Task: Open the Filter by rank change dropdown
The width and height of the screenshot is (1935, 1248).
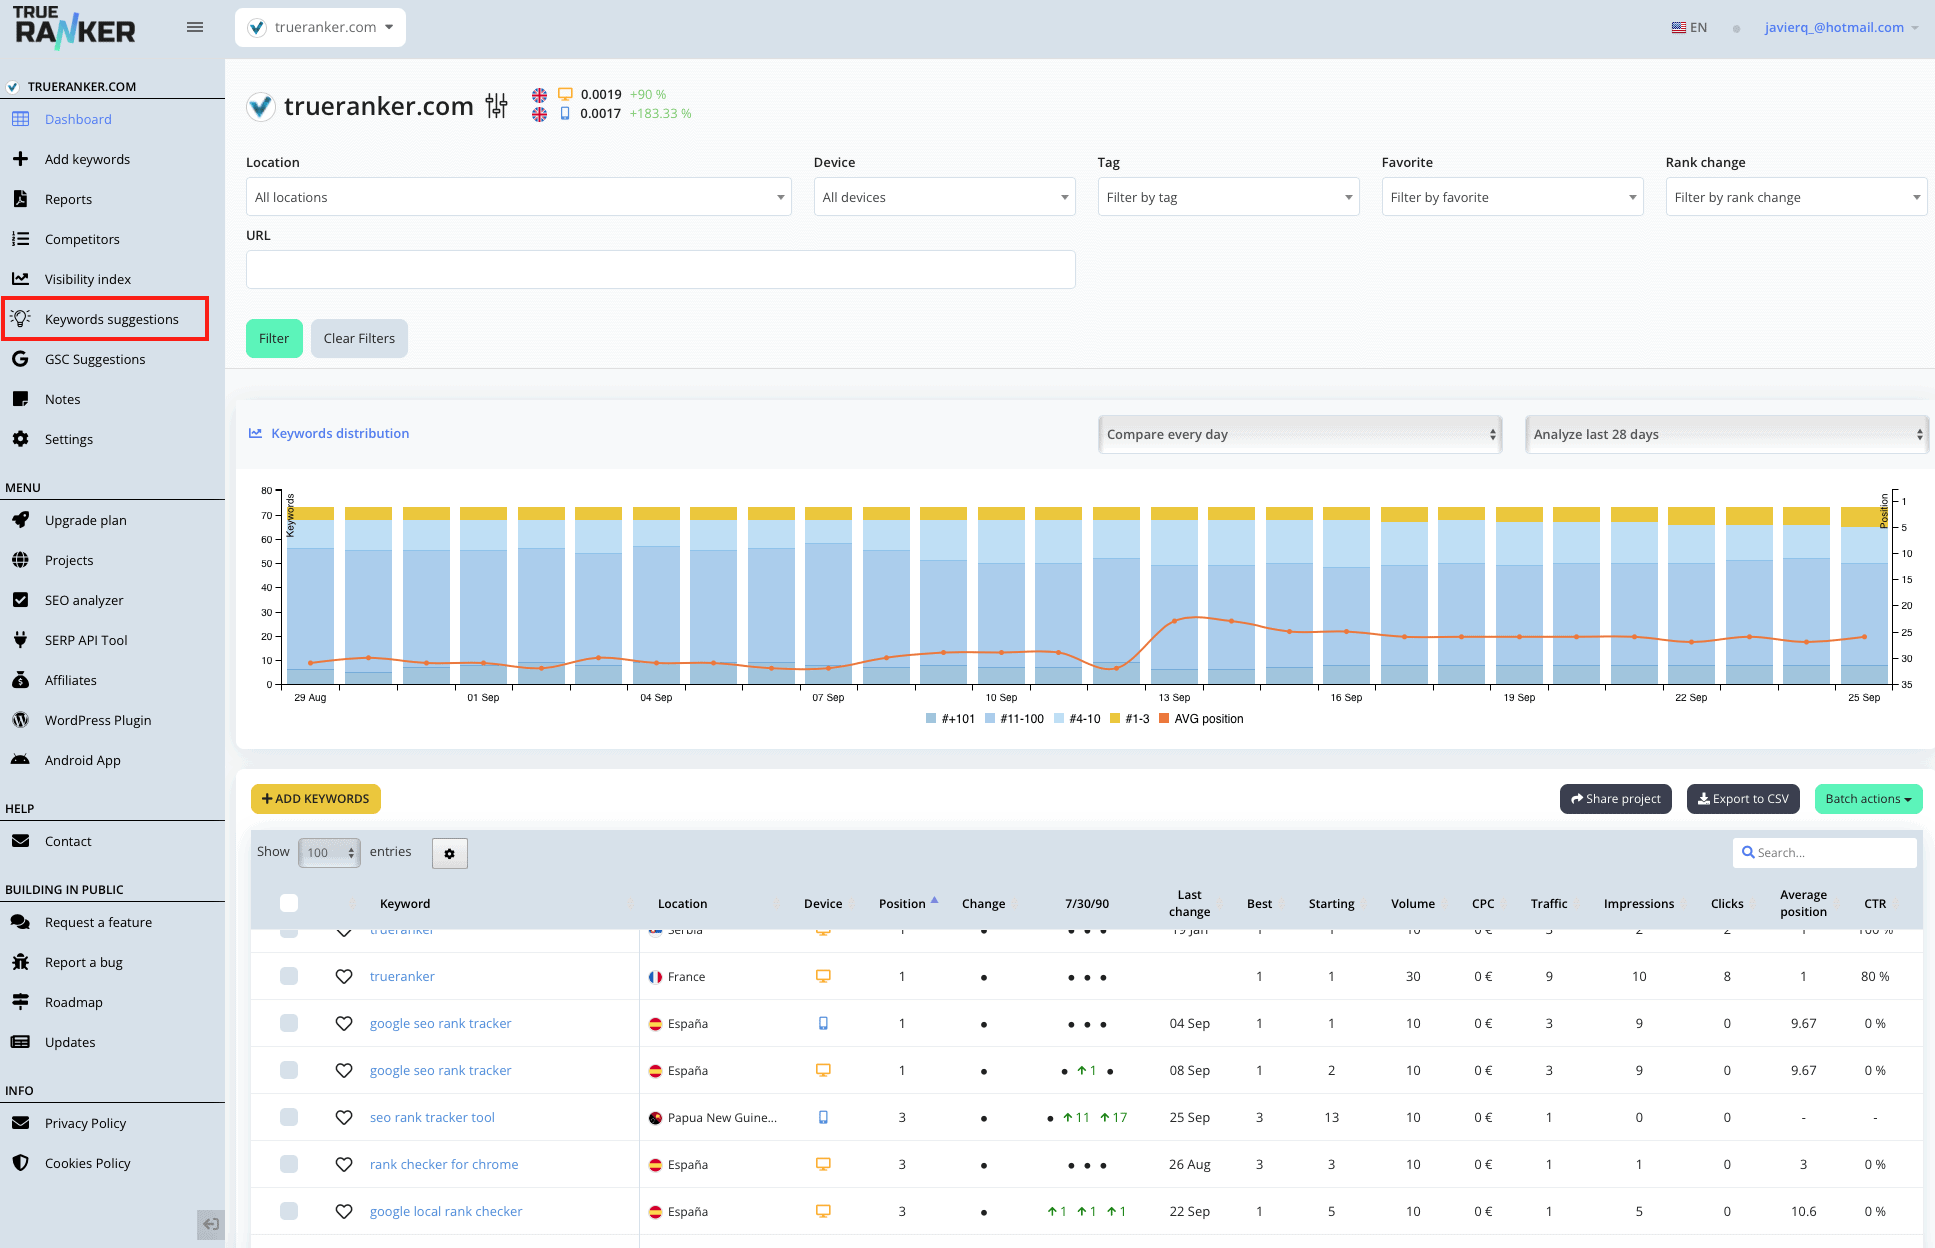Action: point(1797,197)
